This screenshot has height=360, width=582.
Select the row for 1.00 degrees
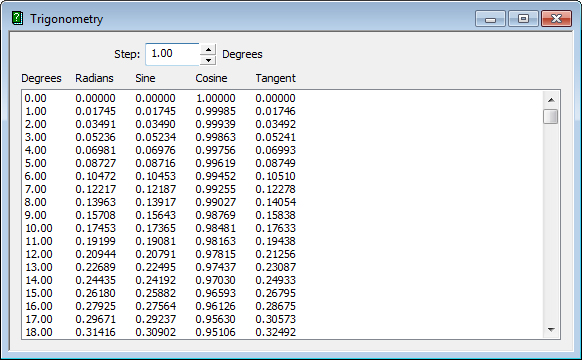coord(282,111)
